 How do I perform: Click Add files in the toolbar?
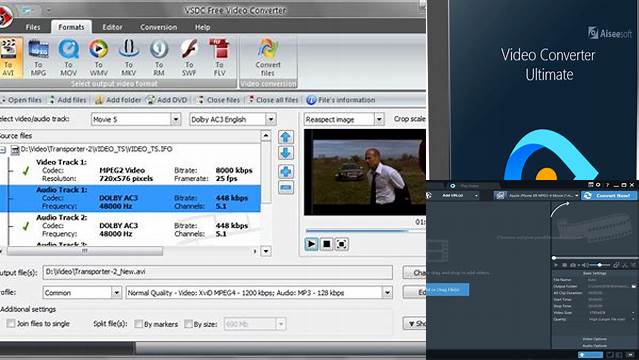pos(68,100)
